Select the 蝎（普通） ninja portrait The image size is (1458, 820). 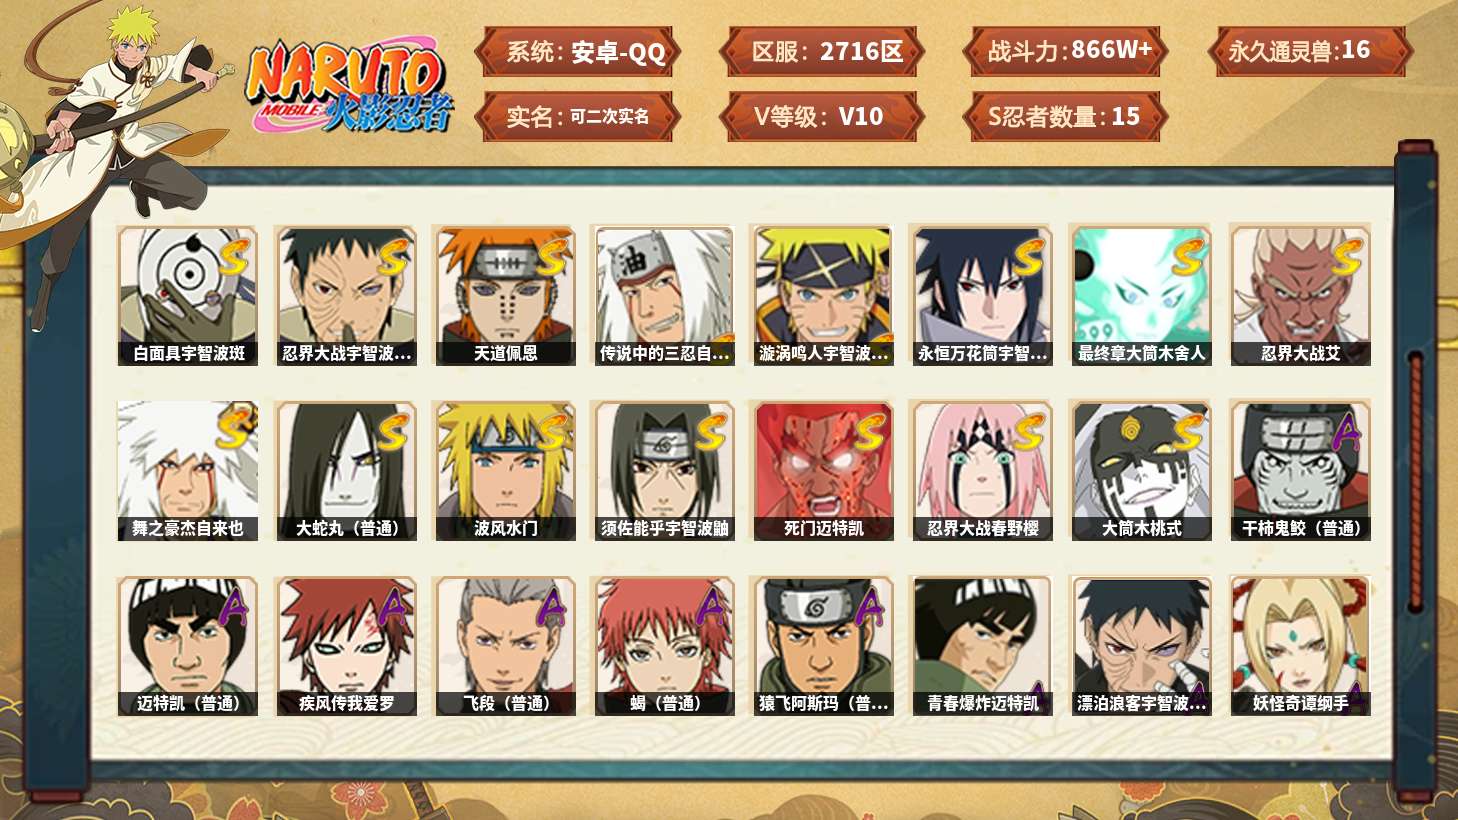click(x=664, y=646)
